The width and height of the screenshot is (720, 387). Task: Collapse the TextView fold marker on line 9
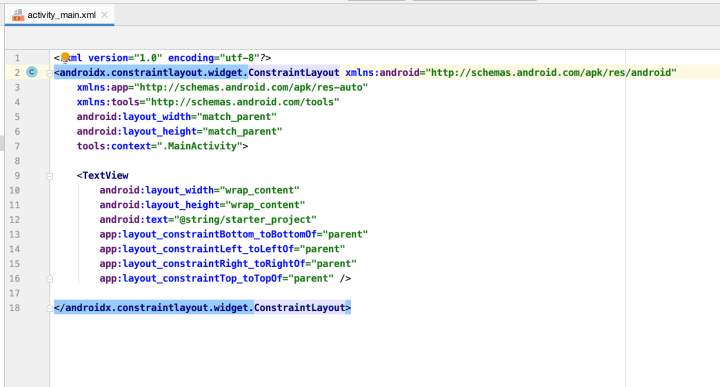(50, 176)
